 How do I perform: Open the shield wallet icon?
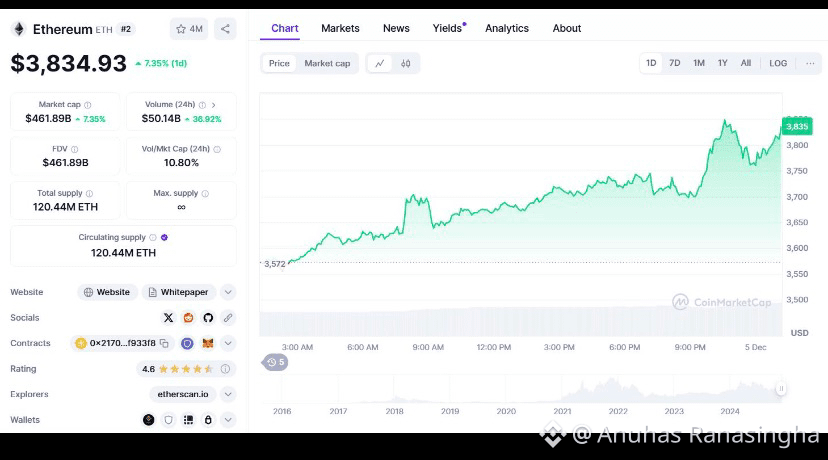coord(168,420)
